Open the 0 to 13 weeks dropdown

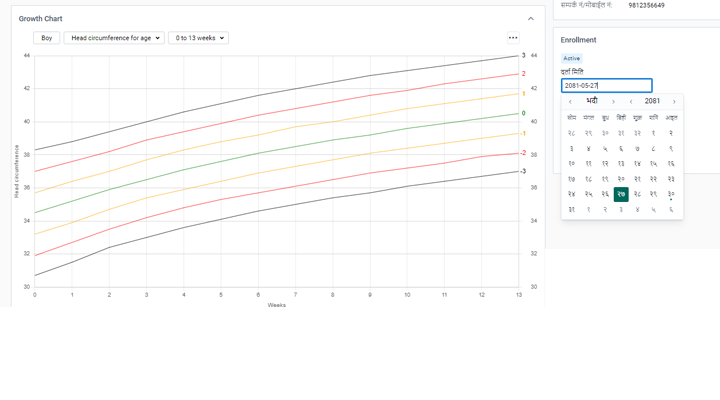198,38
